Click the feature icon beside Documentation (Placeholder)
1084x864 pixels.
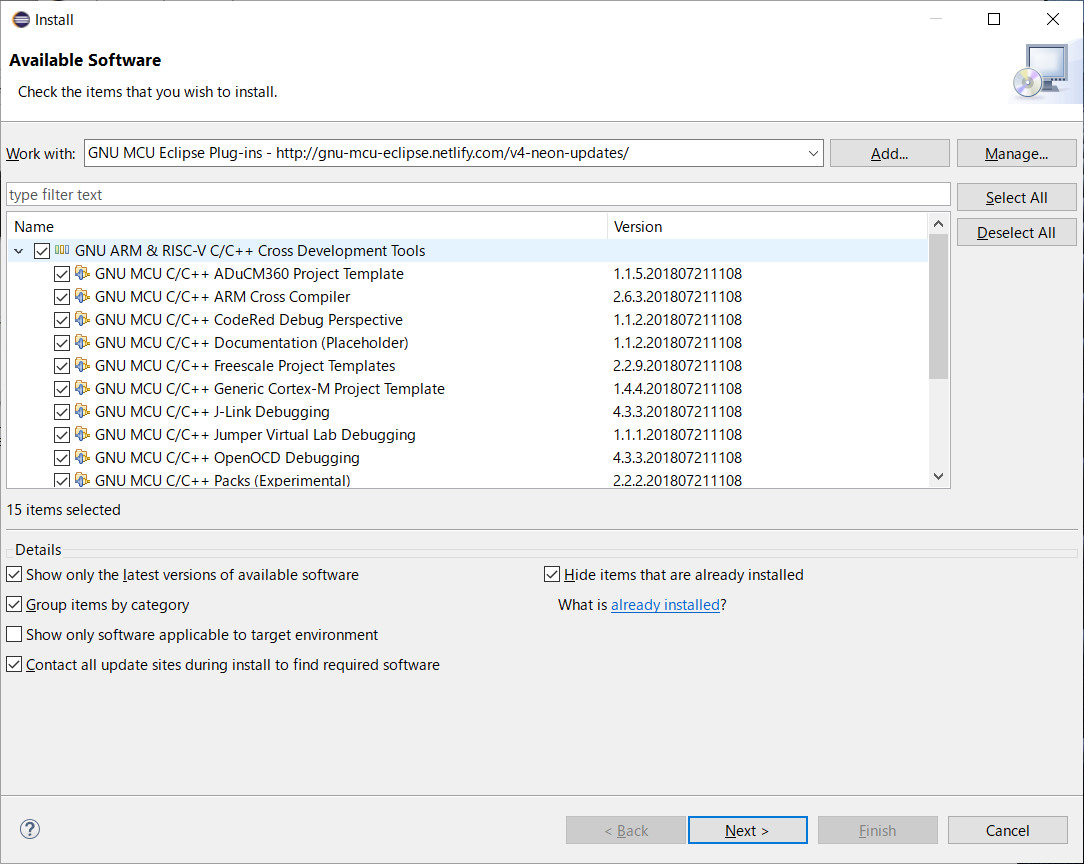point(82,342)
